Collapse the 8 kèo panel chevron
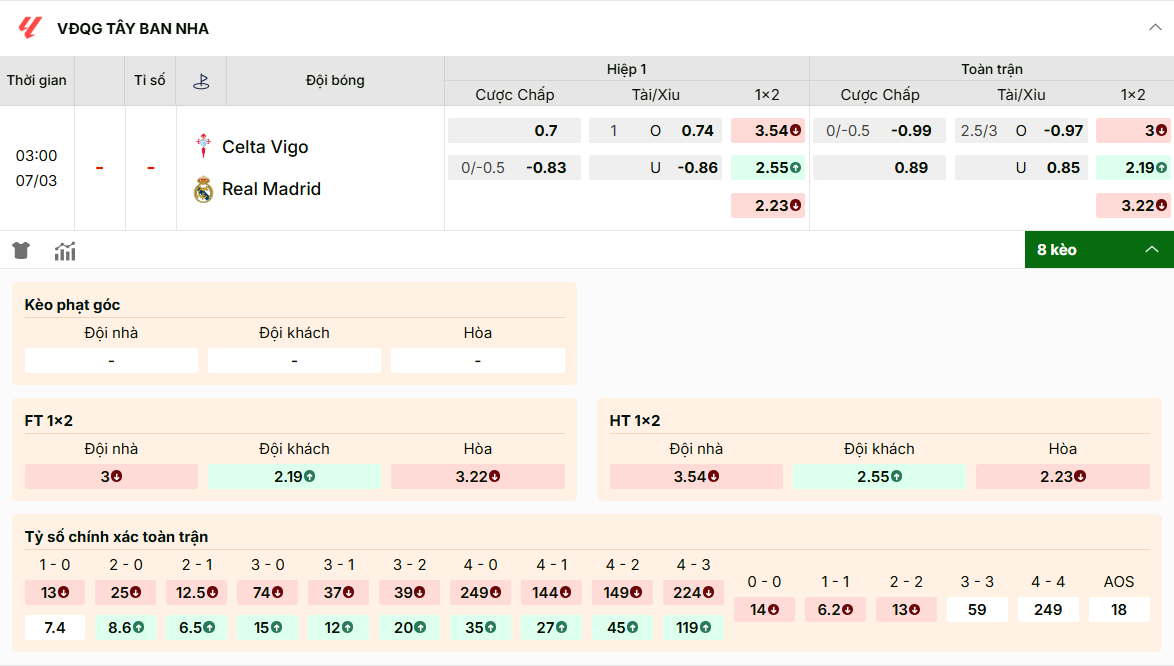1174x666 pixels. tap(1152, 249)
